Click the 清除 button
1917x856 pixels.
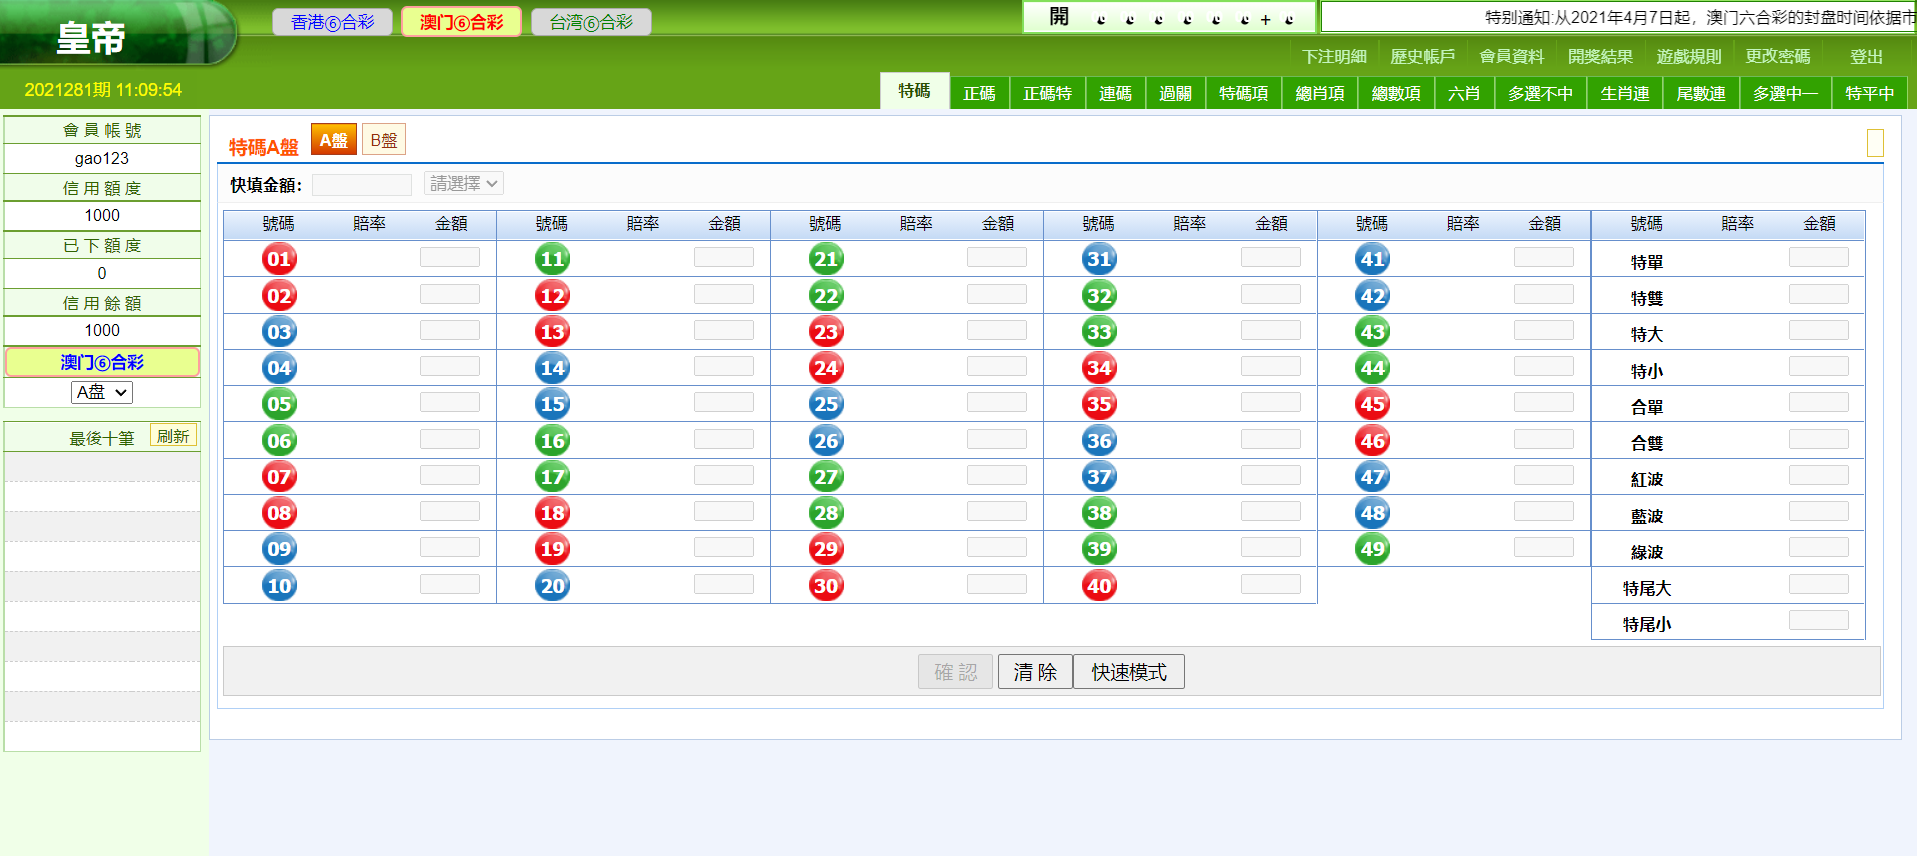coord(1035,672)
